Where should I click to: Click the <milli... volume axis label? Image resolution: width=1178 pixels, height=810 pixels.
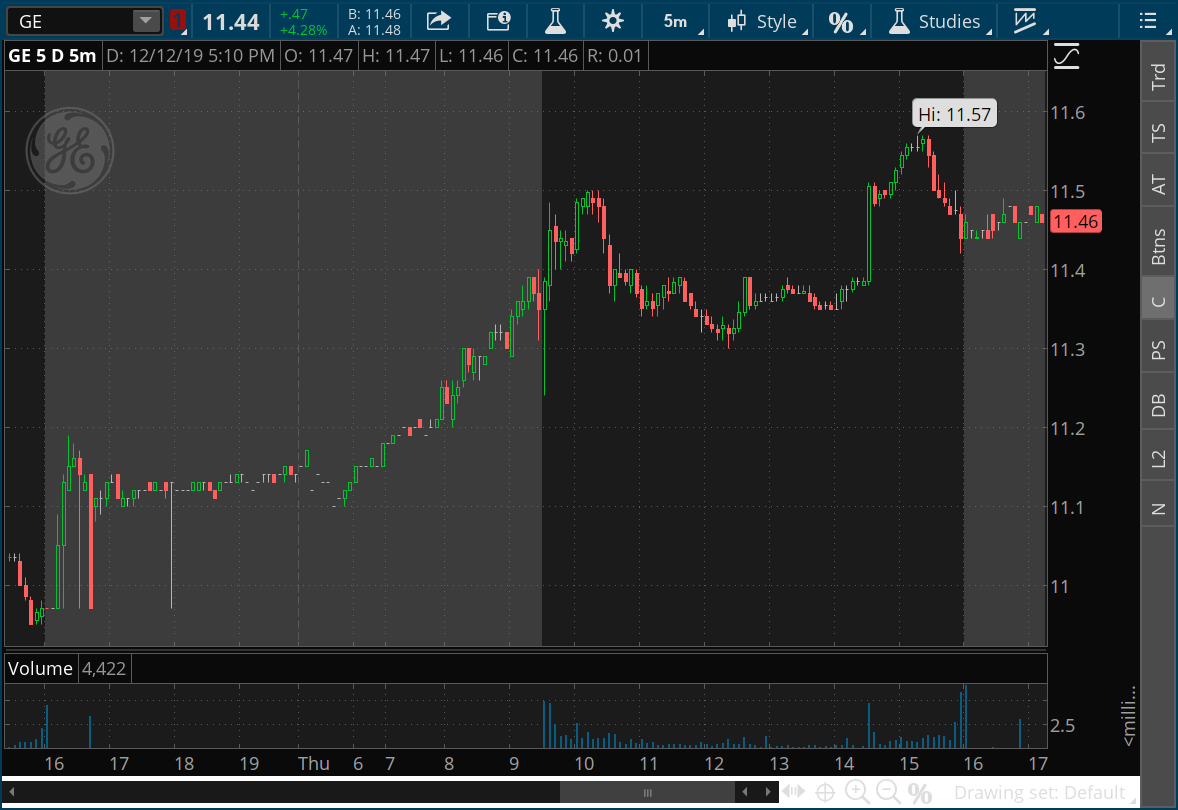point(1128,715)
